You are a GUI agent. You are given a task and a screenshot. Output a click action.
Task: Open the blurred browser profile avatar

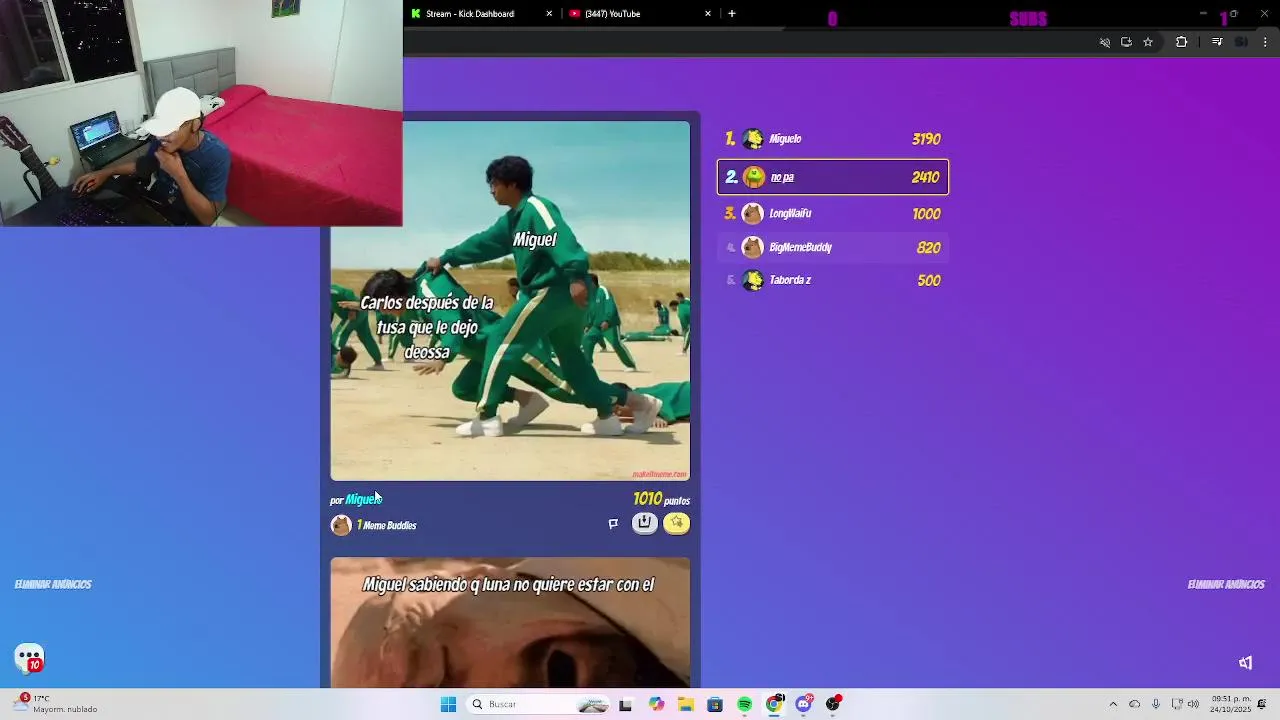pyautogui.click(x=1241, y=42)
